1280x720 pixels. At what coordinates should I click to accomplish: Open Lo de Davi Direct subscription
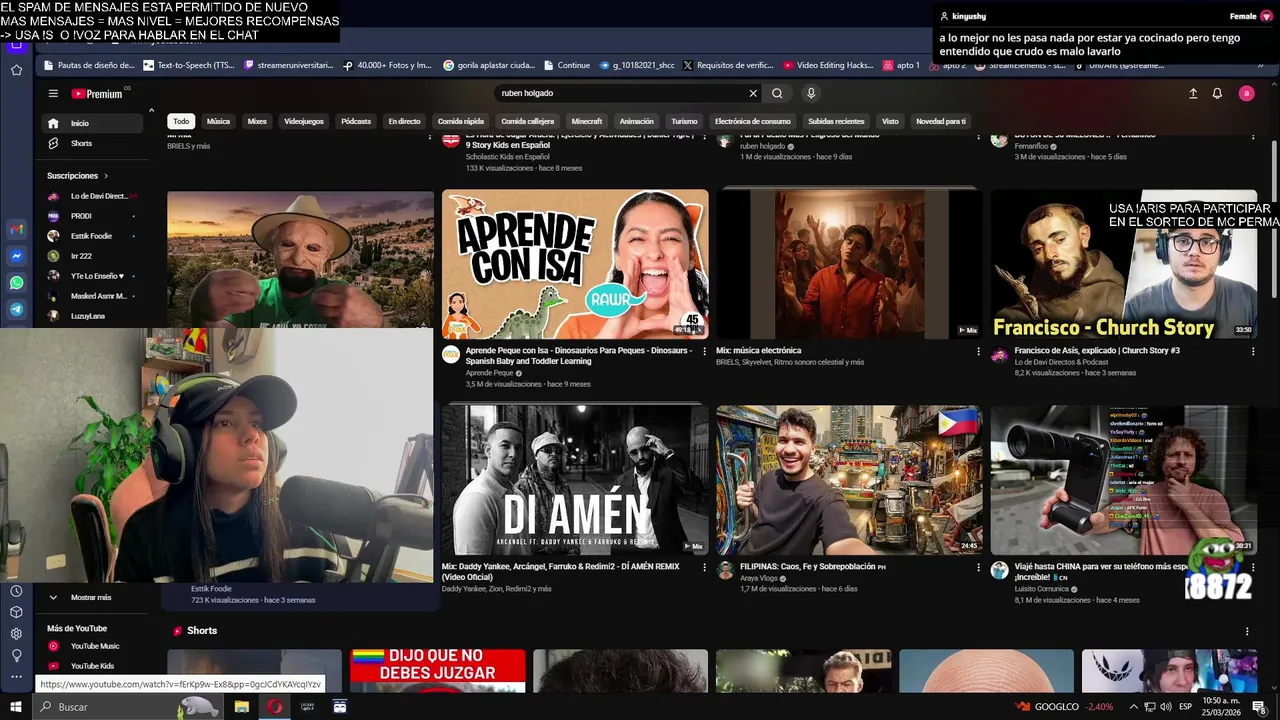click(93, 196)
